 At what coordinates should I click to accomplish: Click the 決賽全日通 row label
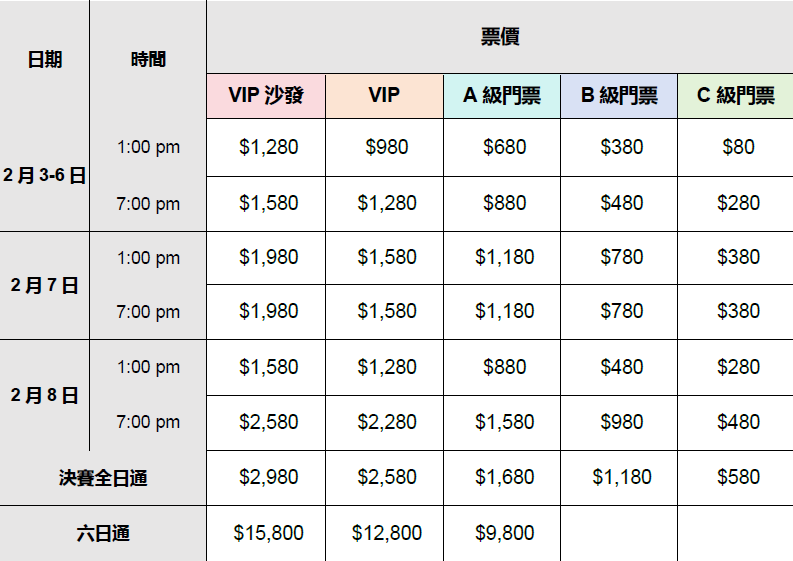click(103, 478)
